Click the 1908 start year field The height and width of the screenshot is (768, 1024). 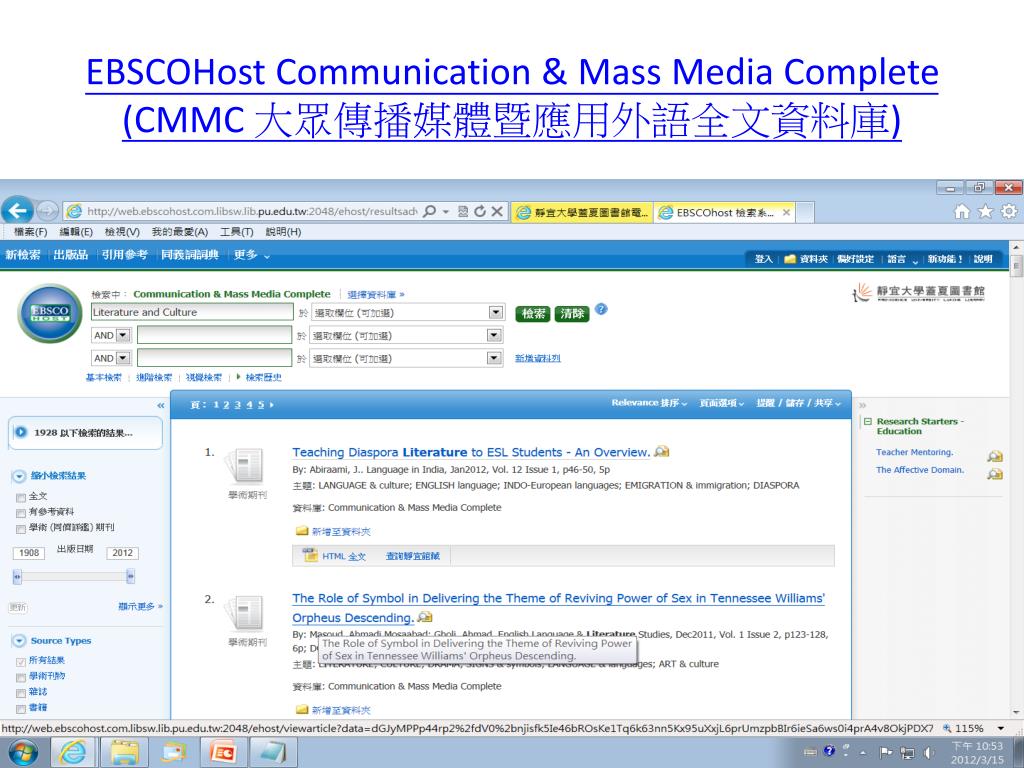point(29,552)
